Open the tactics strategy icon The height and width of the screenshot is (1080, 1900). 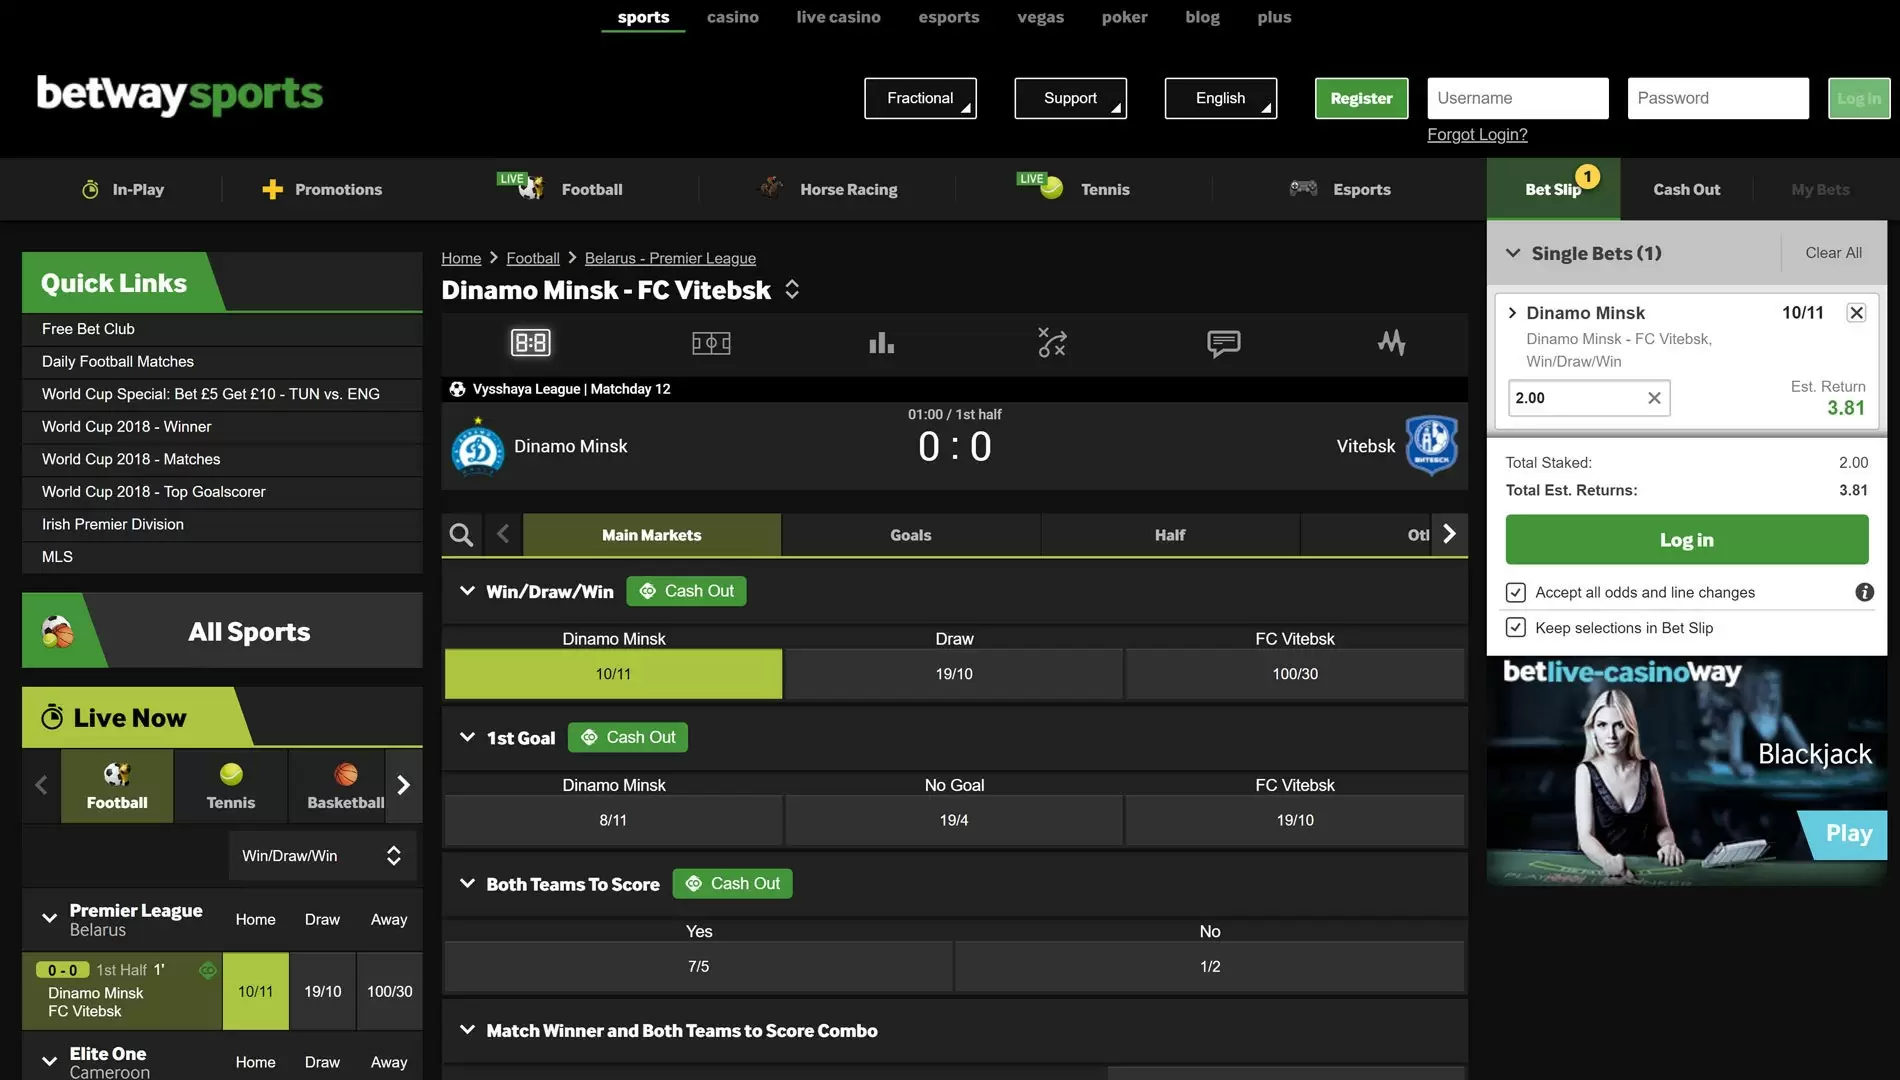point(1052,343)
